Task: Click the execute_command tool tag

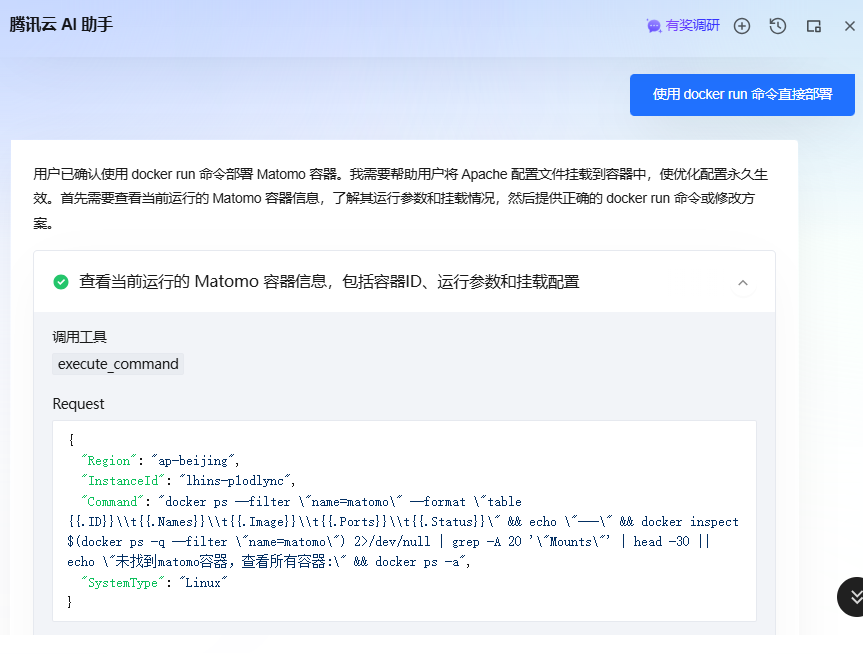Action: (118, 364)
